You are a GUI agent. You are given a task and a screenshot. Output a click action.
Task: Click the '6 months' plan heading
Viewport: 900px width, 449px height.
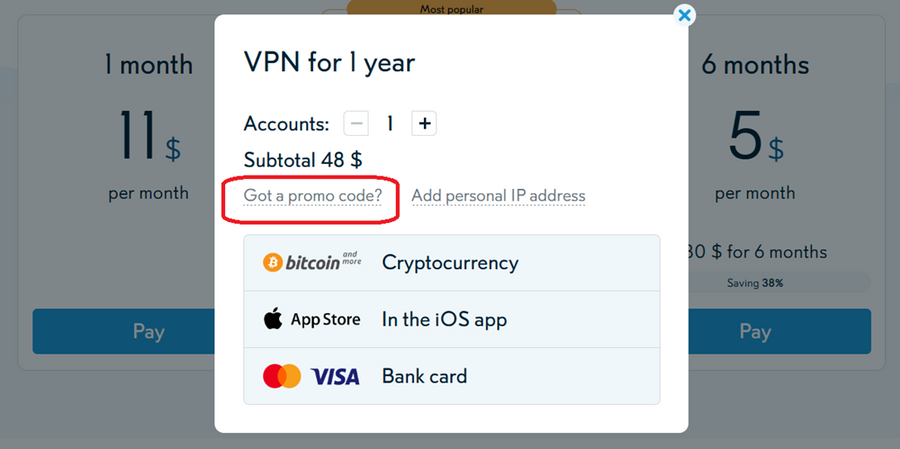click(x=755, y=66)
